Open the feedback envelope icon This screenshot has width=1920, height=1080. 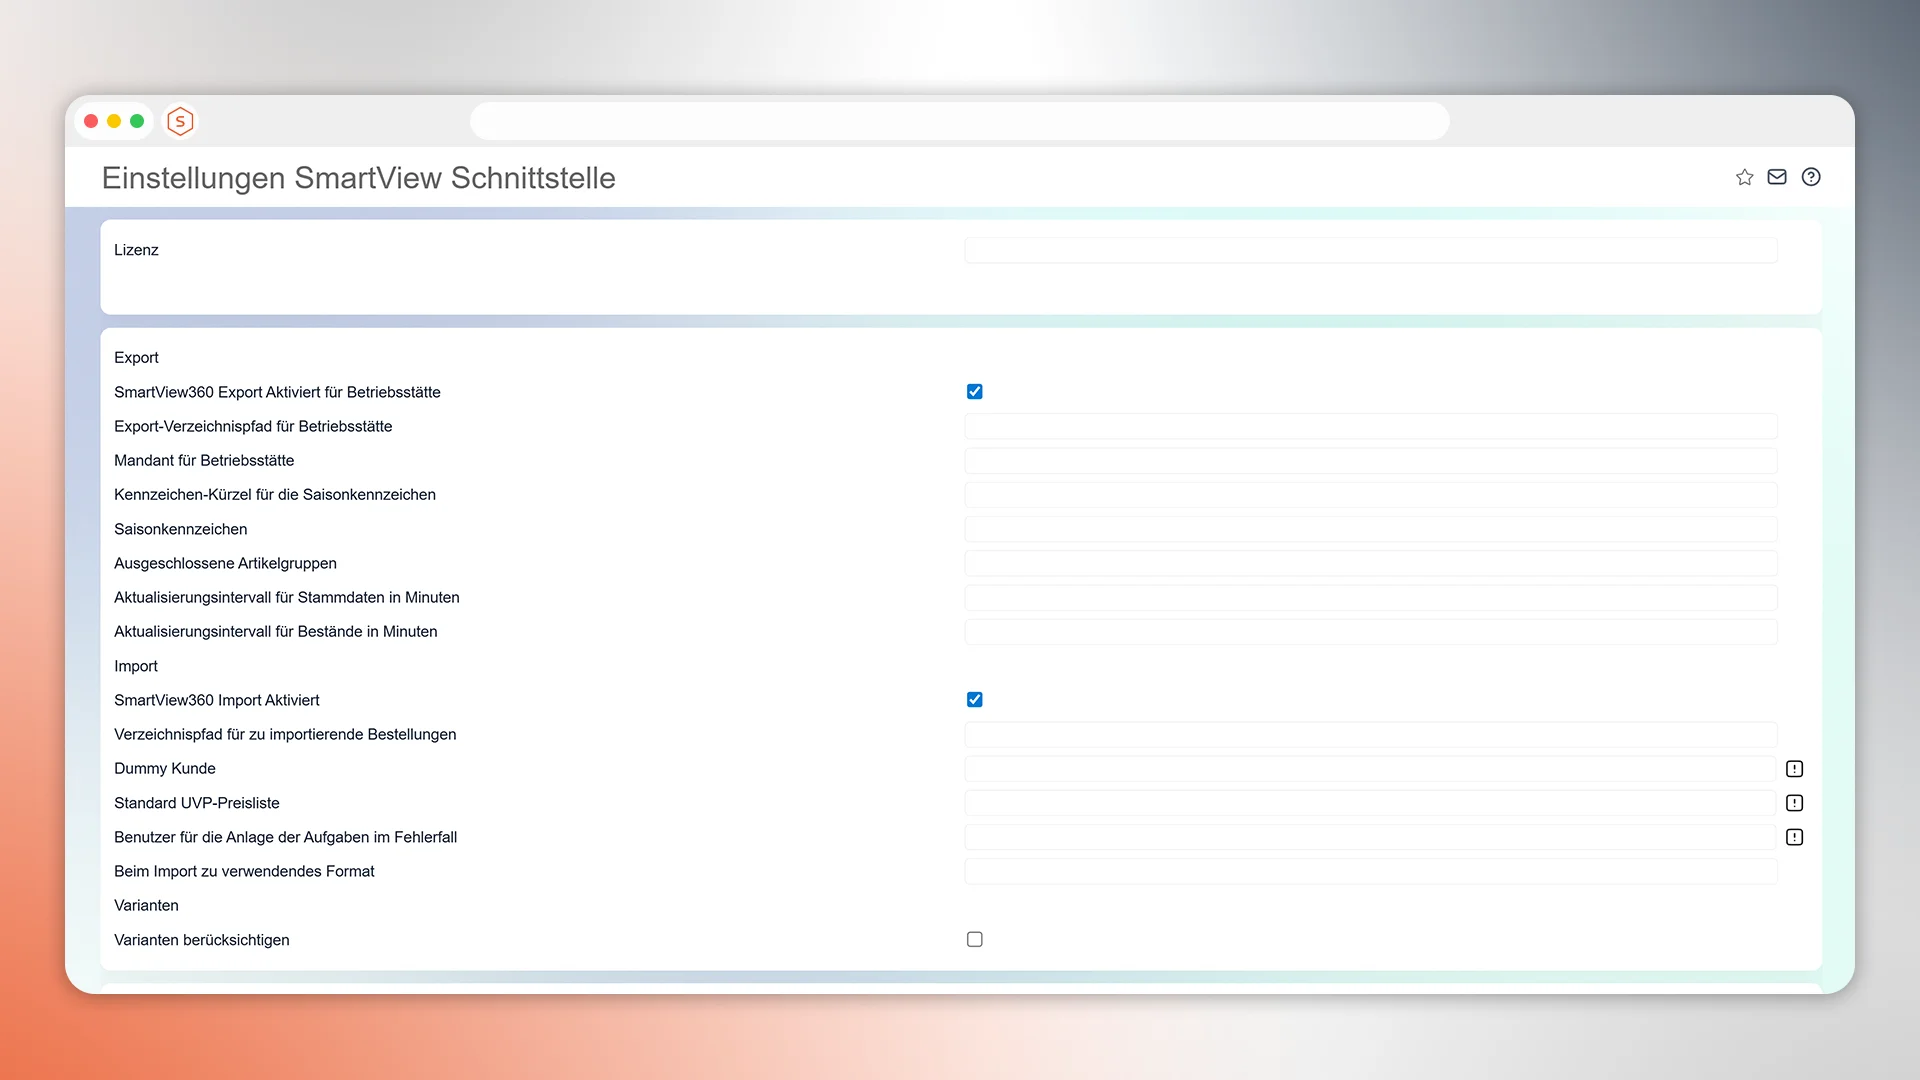point(1777,177)
